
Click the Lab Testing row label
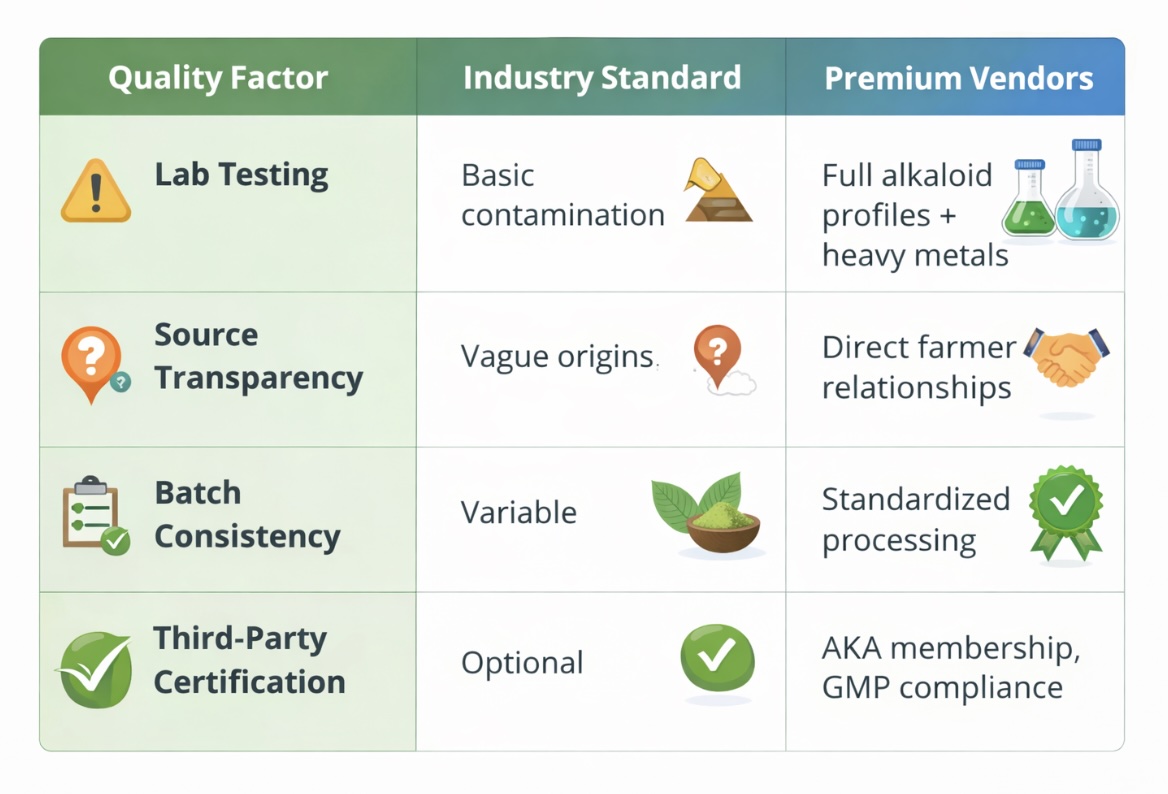coord(241,175)
